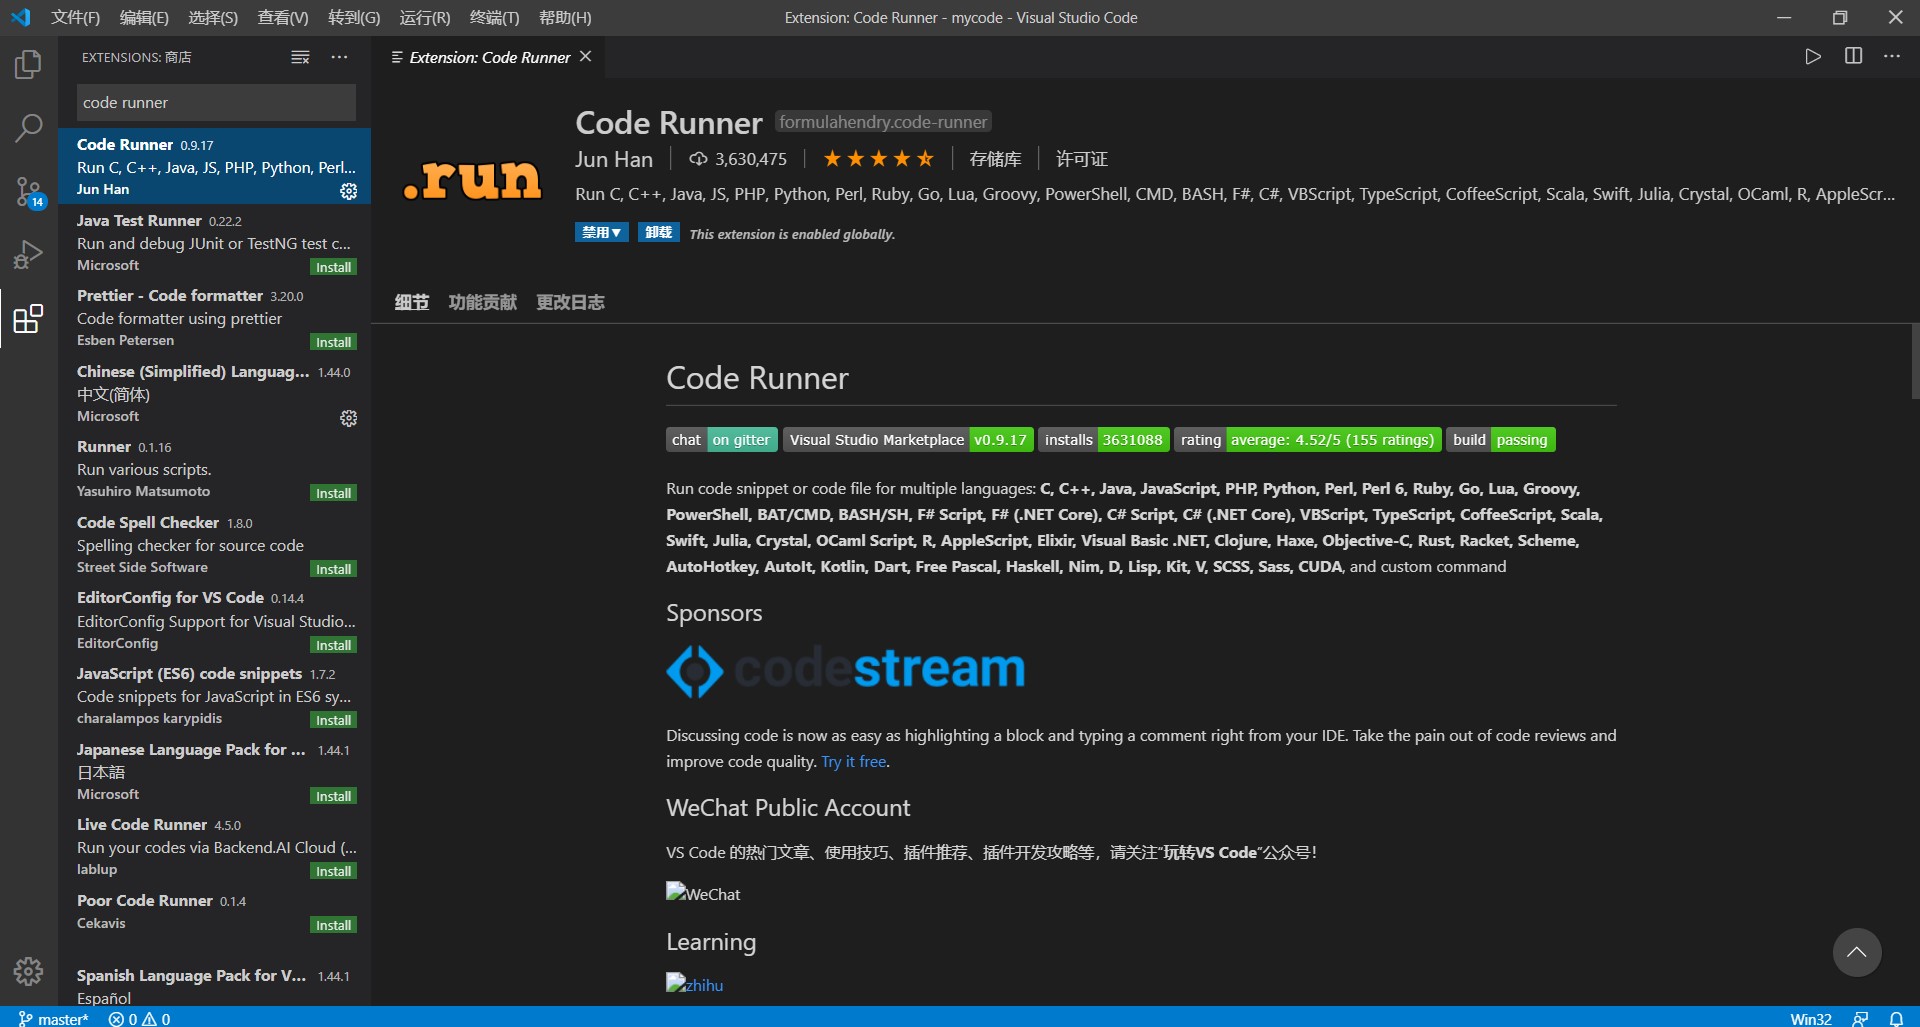
Task: Install JavaScript (ES6) code snippets
Action: tap(333, 720)
